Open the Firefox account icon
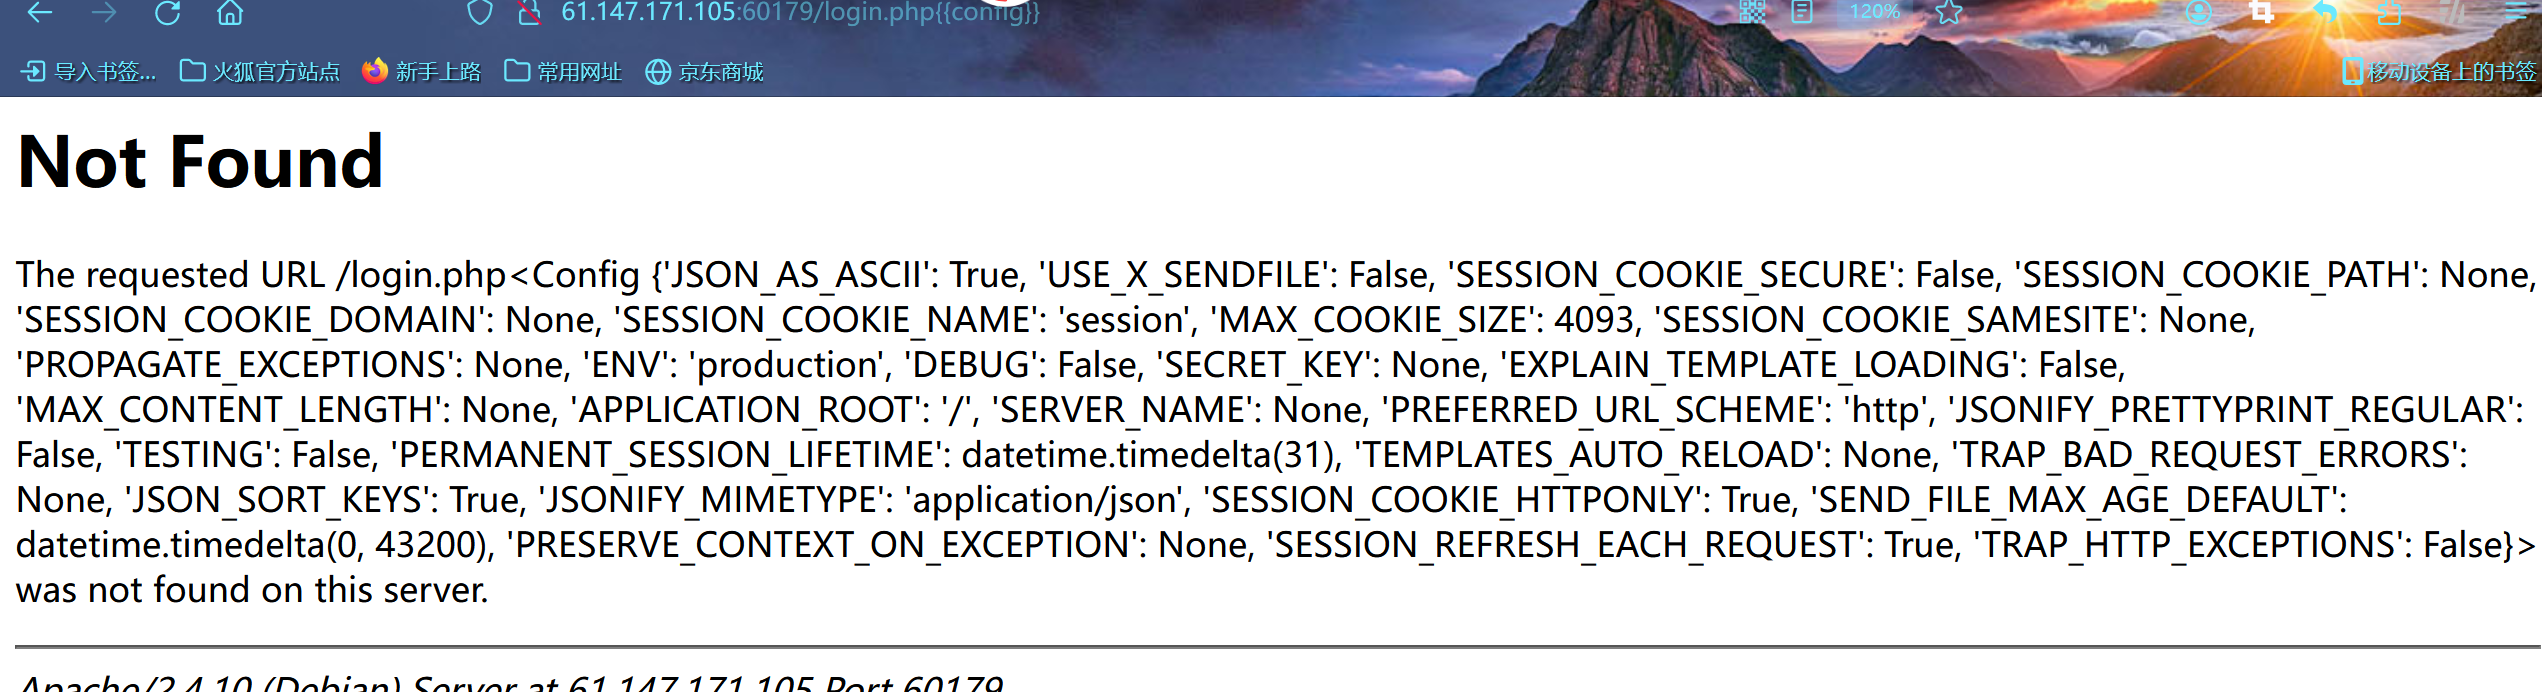The height and width of the screenshot is (692, 2542). click(x=2199, y=12)
